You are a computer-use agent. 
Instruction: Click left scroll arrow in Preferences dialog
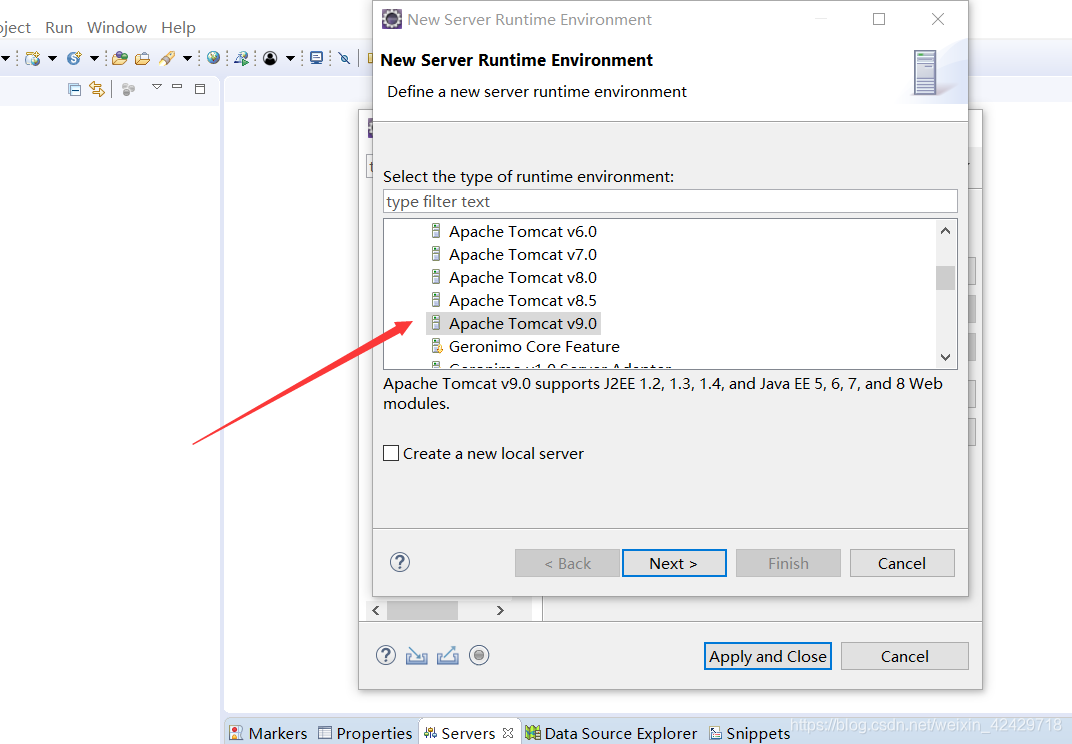coord(375,610)
